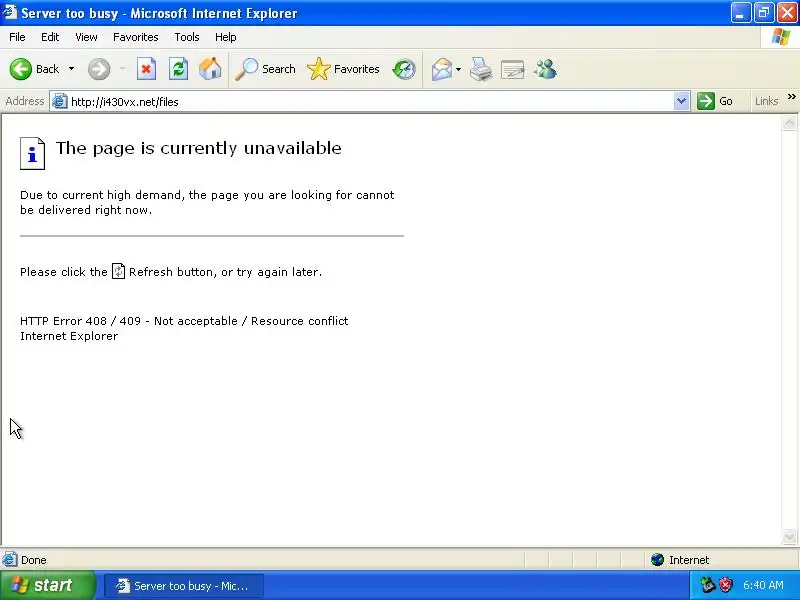Open the Favorites star pane
Screen dimensions: 800x600
point(343,69)
